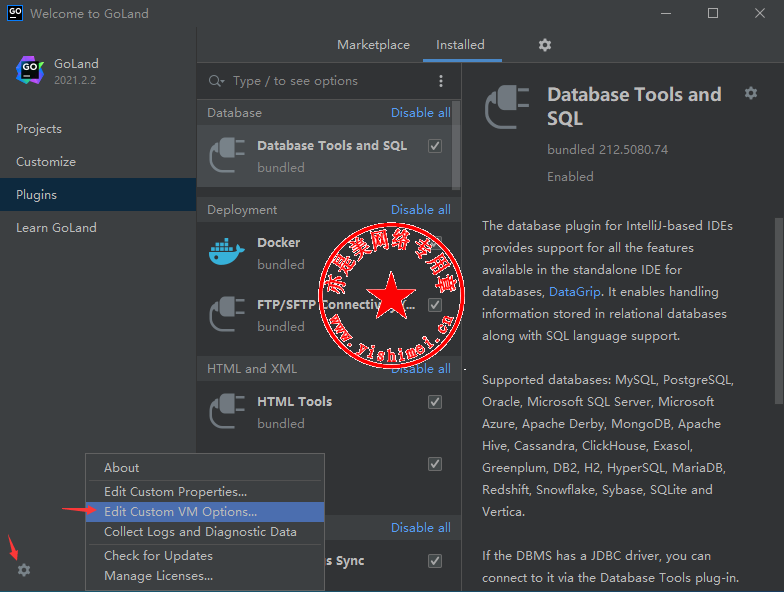Viewport: 784px width, 592px height.
Task: Toggle the FTP/SFTP Connectivity checkbox
Action: (x=435, y=304)
